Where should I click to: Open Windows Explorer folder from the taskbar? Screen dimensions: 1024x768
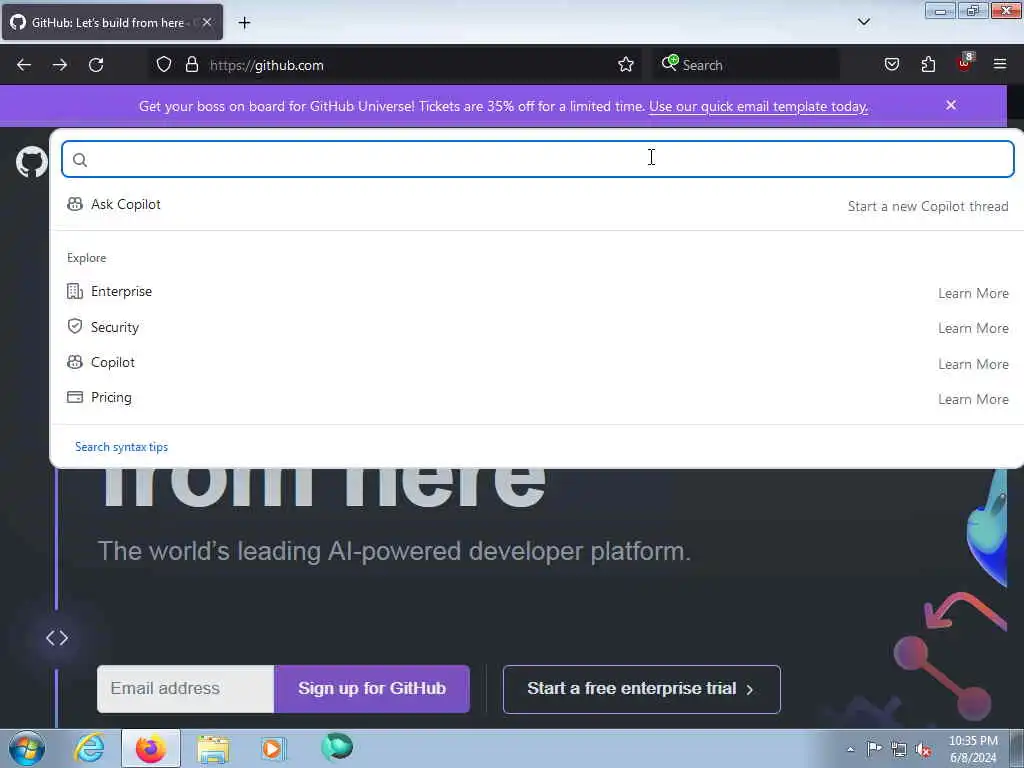pyautogui.click(x=213, y=750)
